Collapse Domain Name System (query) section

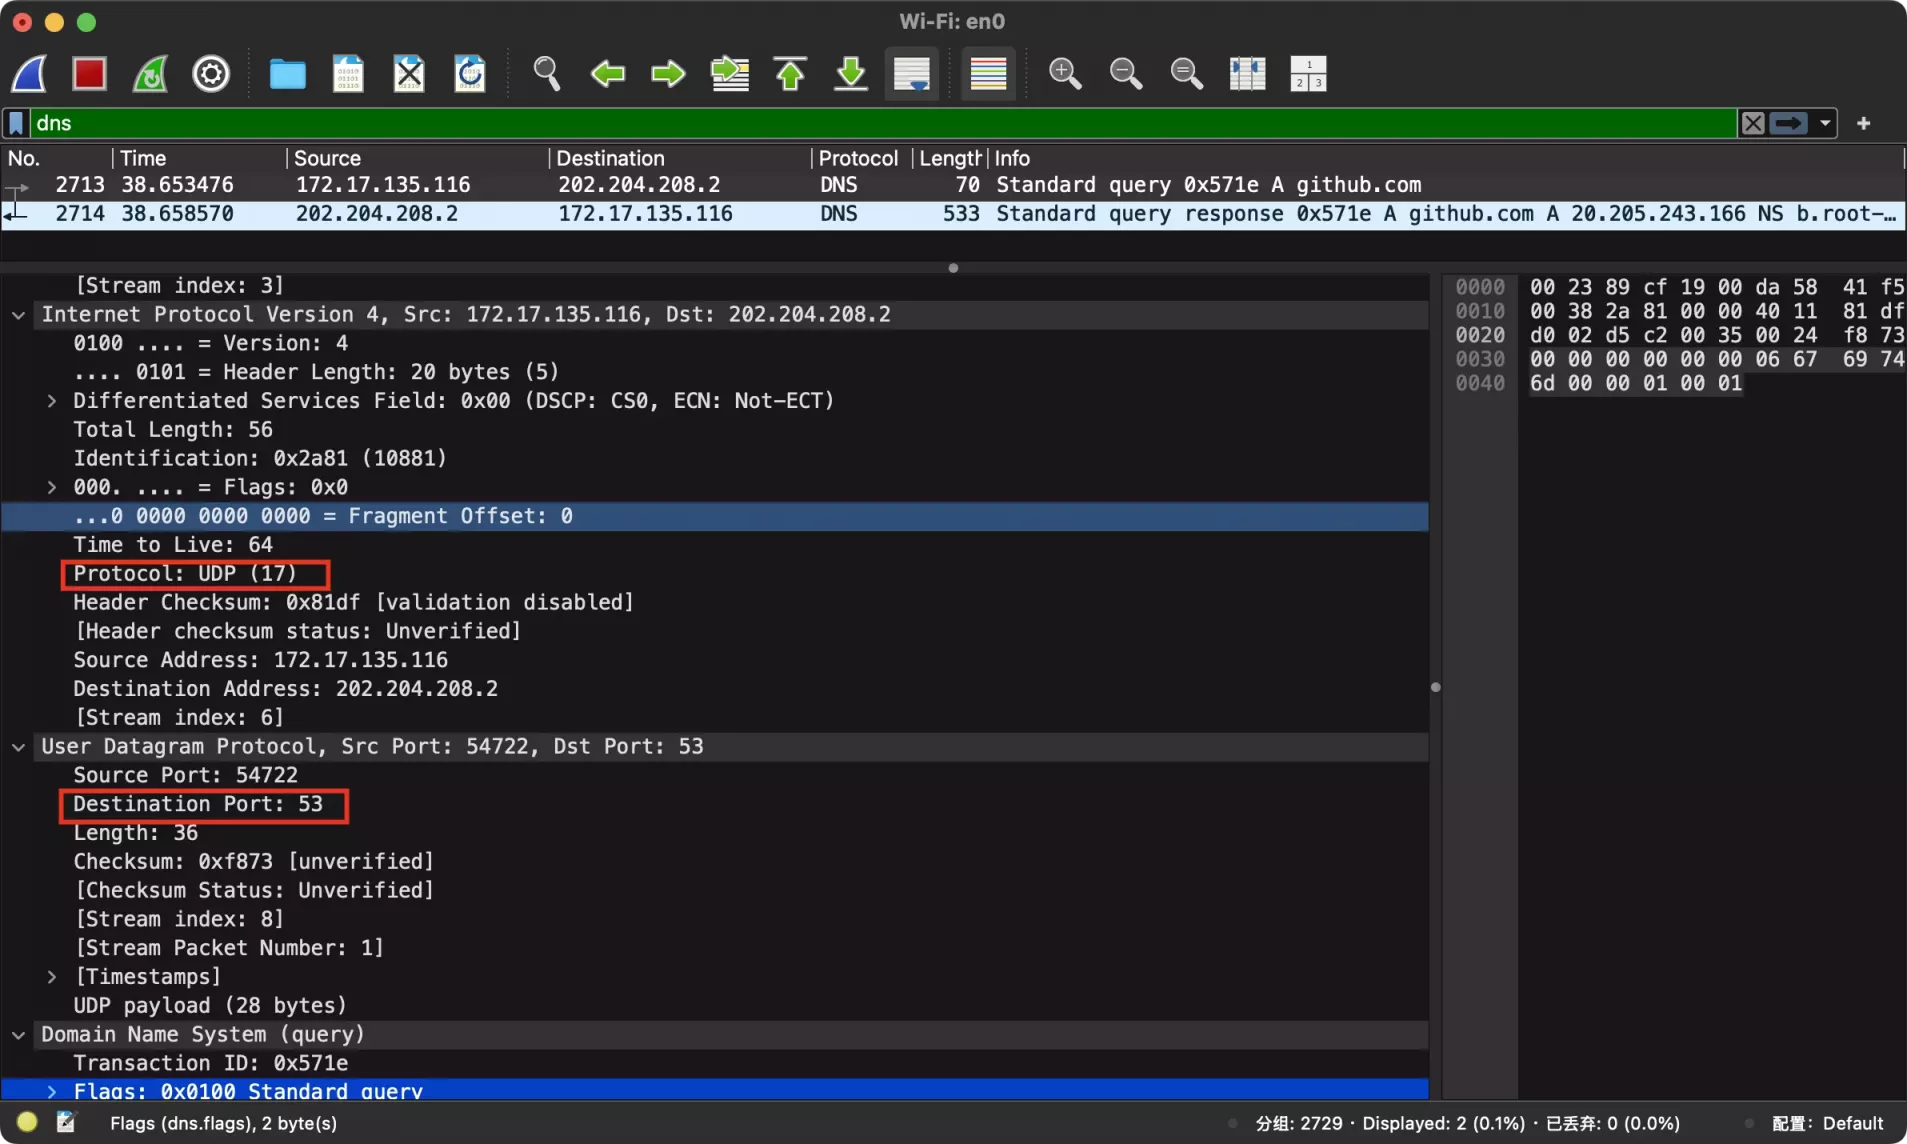click(19, 1035)
